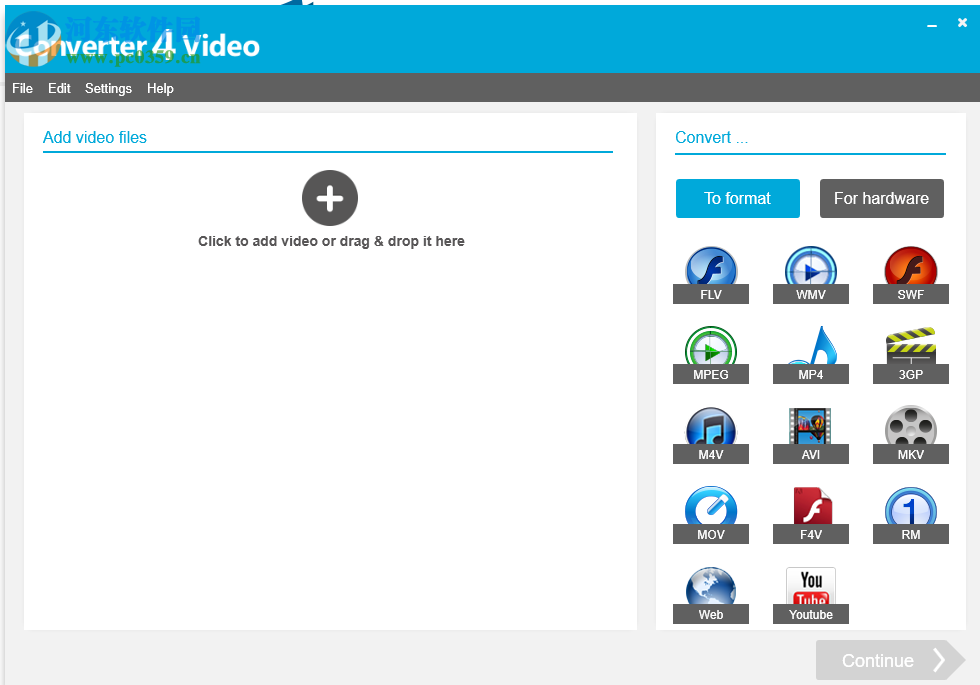Choose the Youtube output icon

pyautogui.click(x=811, y=587)
